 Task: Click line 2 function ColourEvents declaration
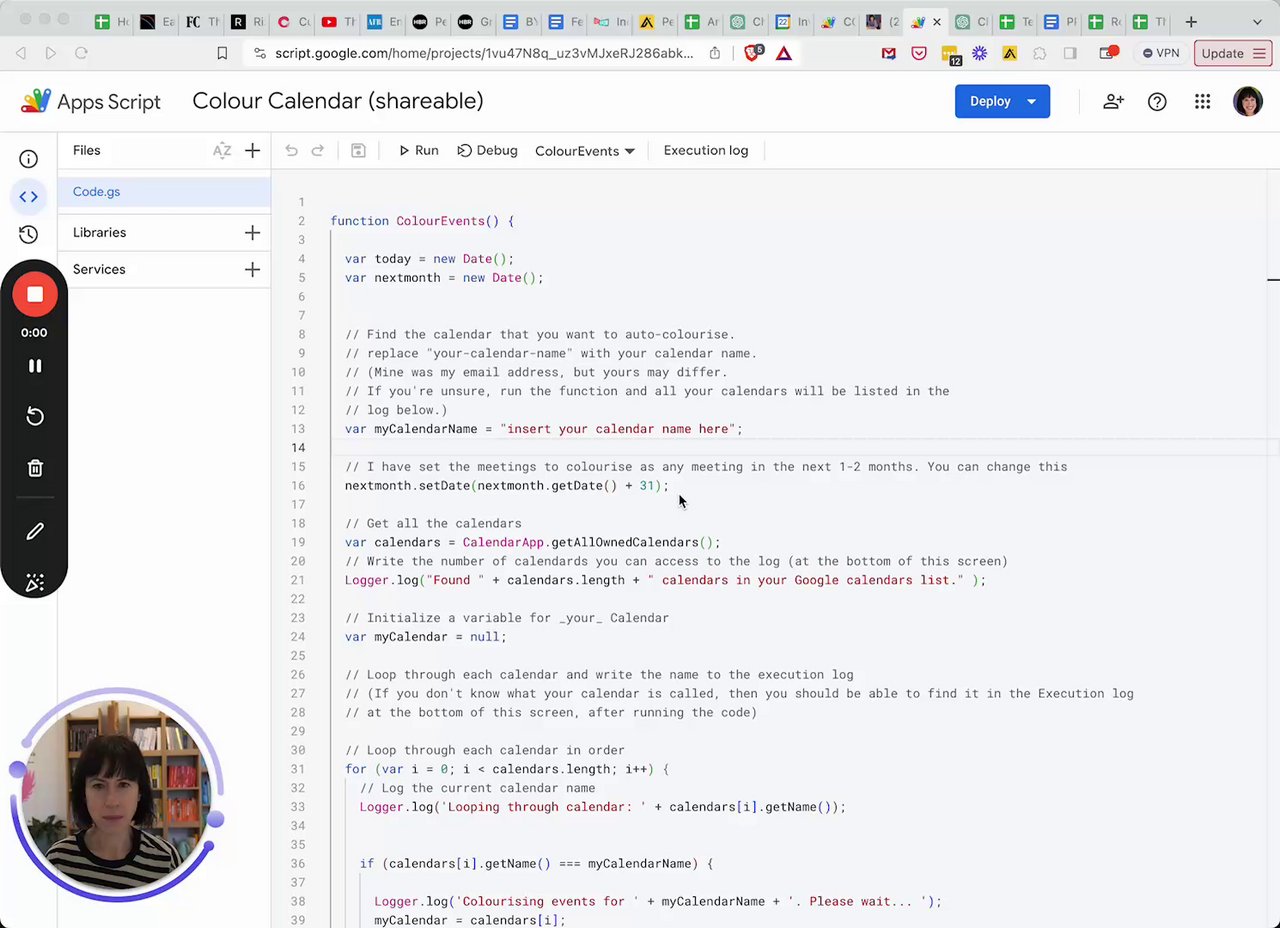point(422,221)
